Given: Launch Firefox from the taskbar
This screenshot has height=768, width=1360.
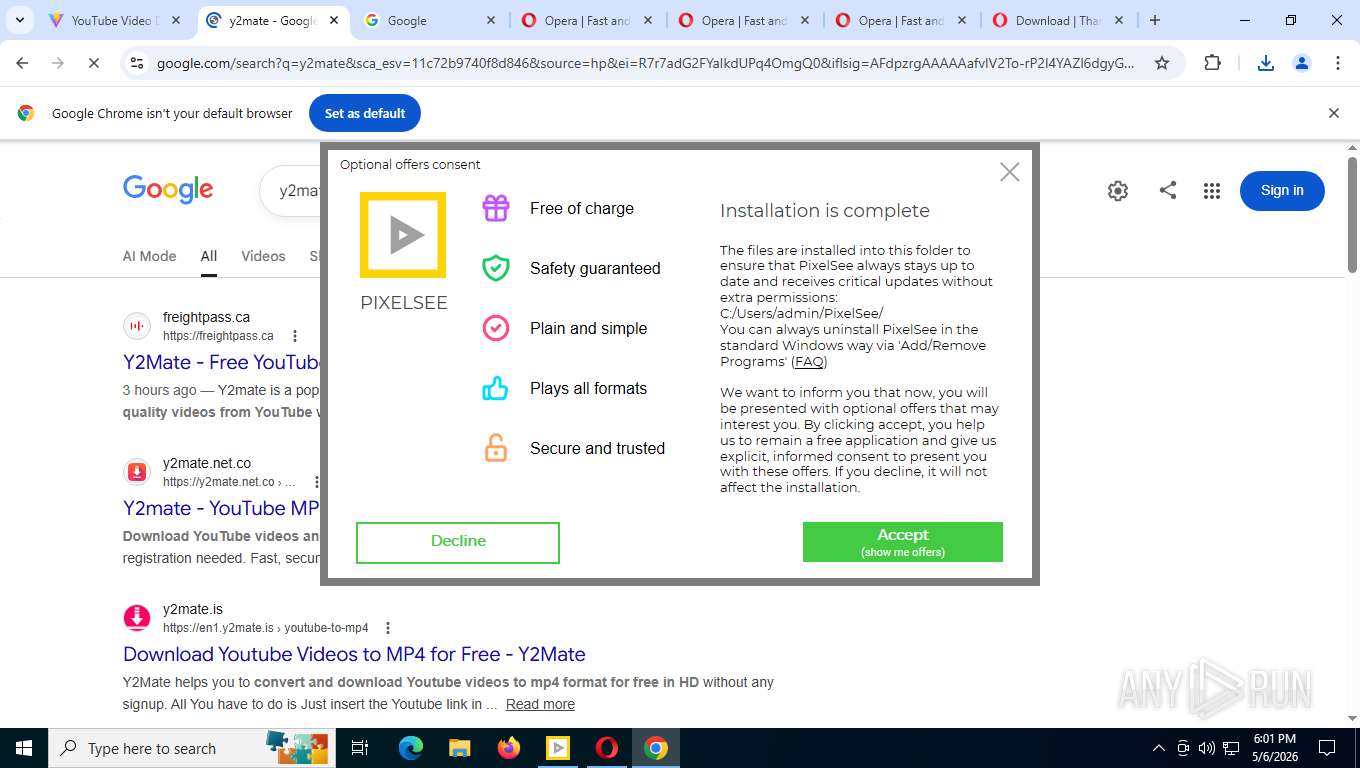Looking at the screenshot, I should [x=508, y=748].
